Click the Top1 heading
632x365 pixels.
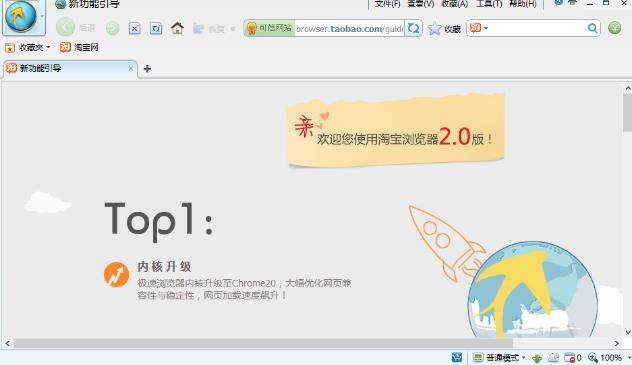click(x=159, y=221)
